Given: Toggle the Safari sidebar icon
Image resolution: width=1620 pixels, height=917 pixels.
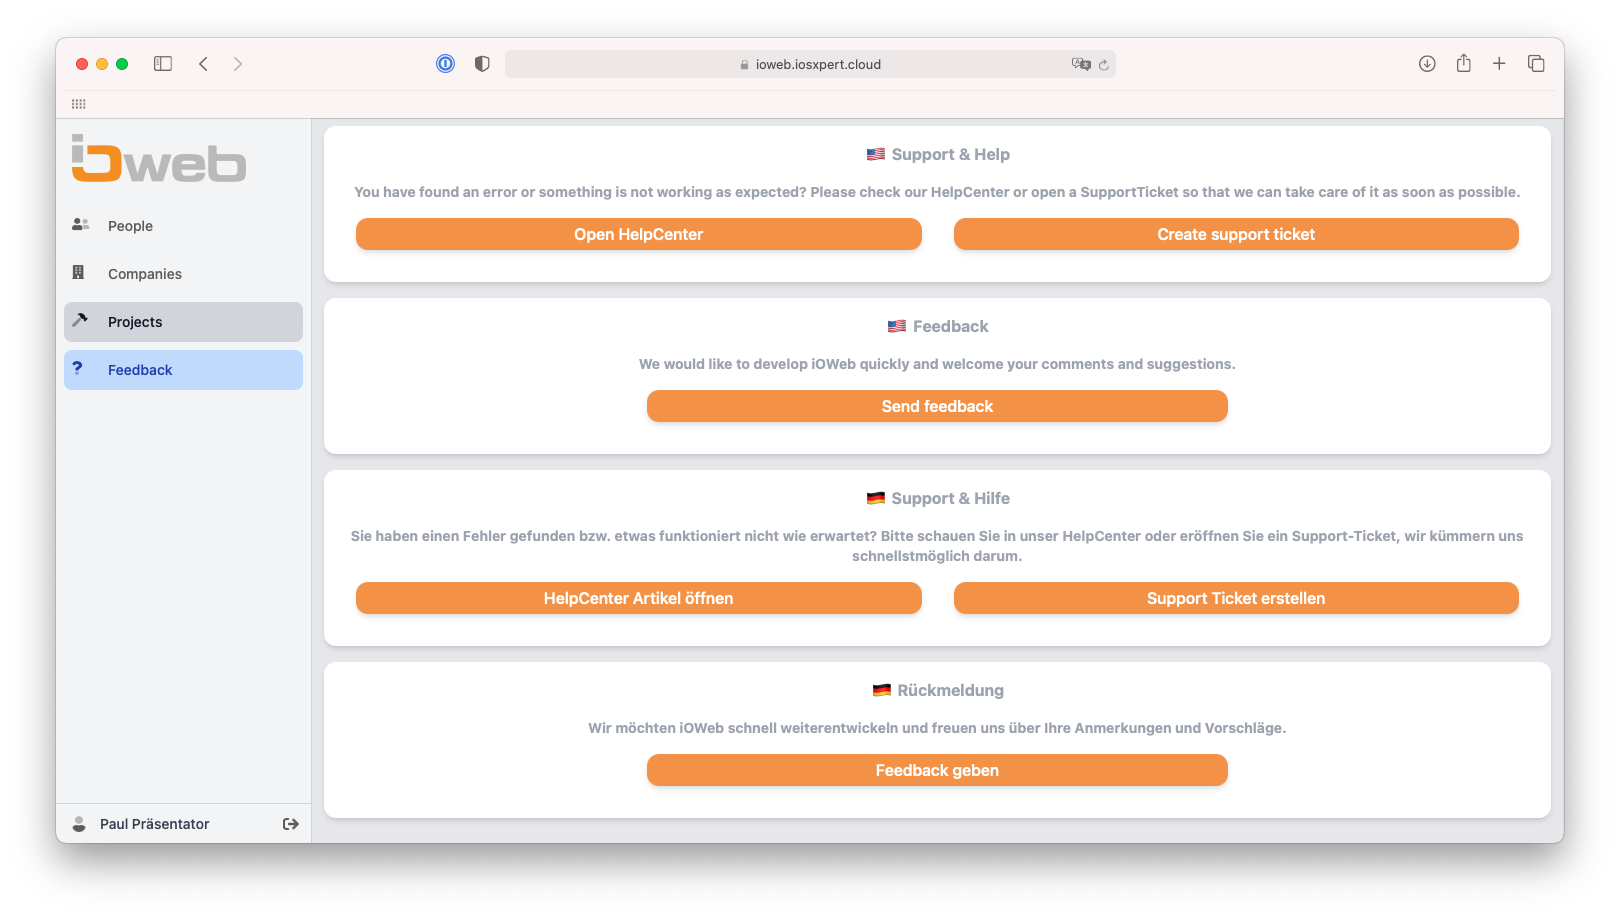Looking at the screenshot, I should click(x=163, y=64).
